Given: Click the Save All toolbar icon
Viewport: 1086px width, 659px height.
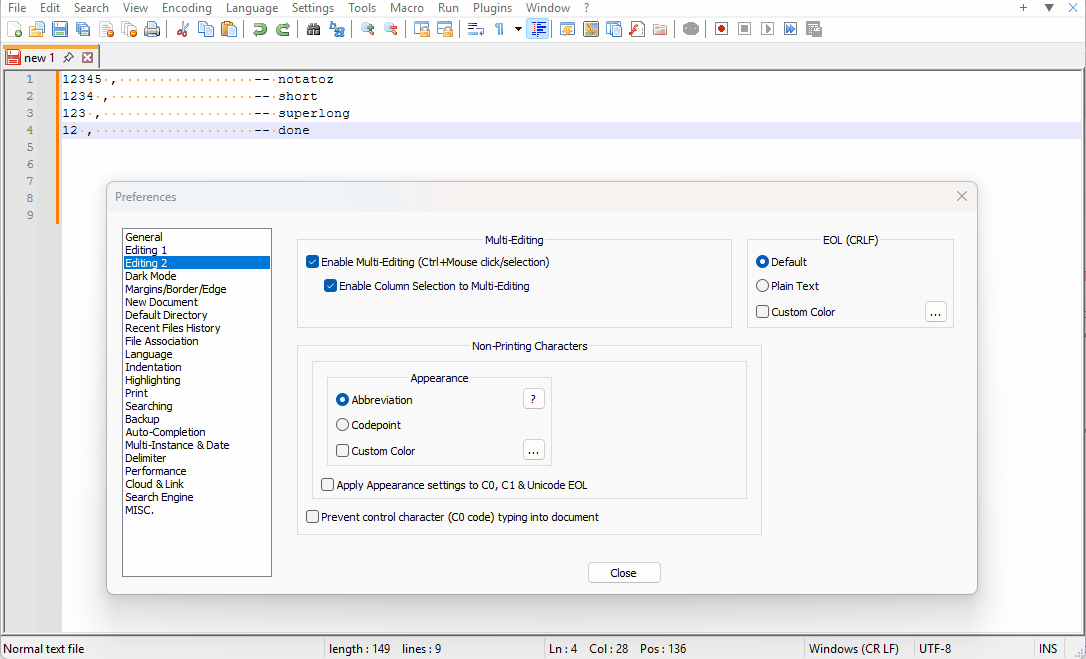Looking at the screenshot, I should tap(83, 29).
